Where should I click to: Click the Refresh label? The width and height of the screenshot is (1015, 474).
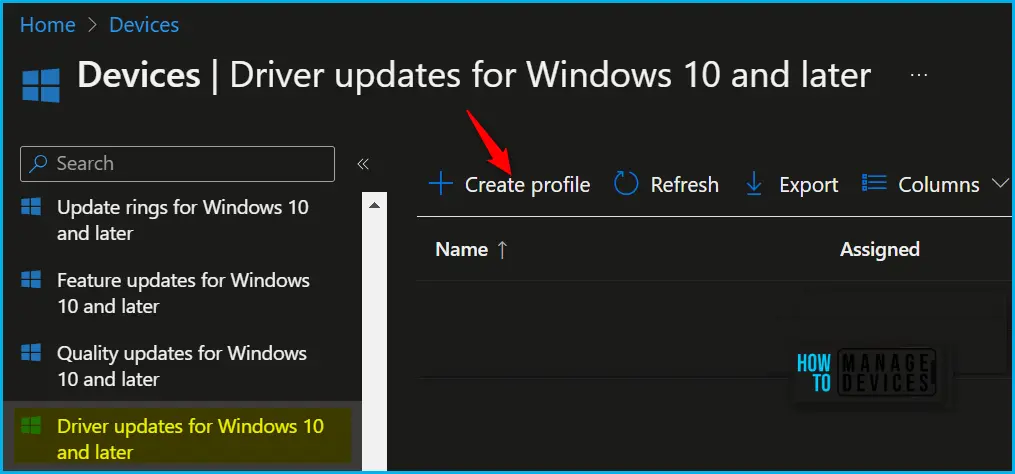point(684,185)
